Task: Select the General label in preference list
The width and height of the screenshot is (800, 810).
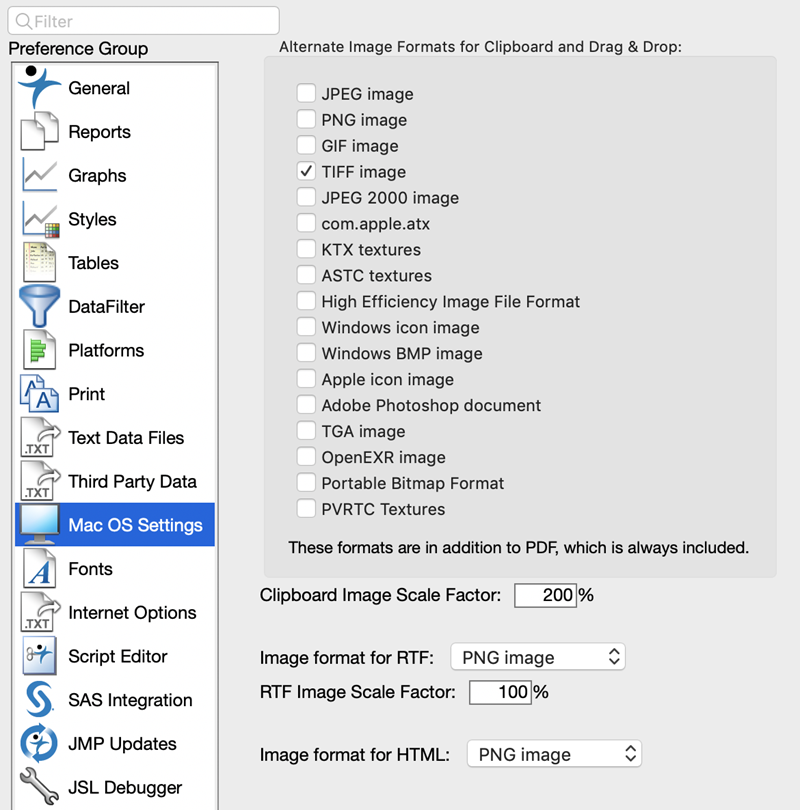Action: pos(99,88)
